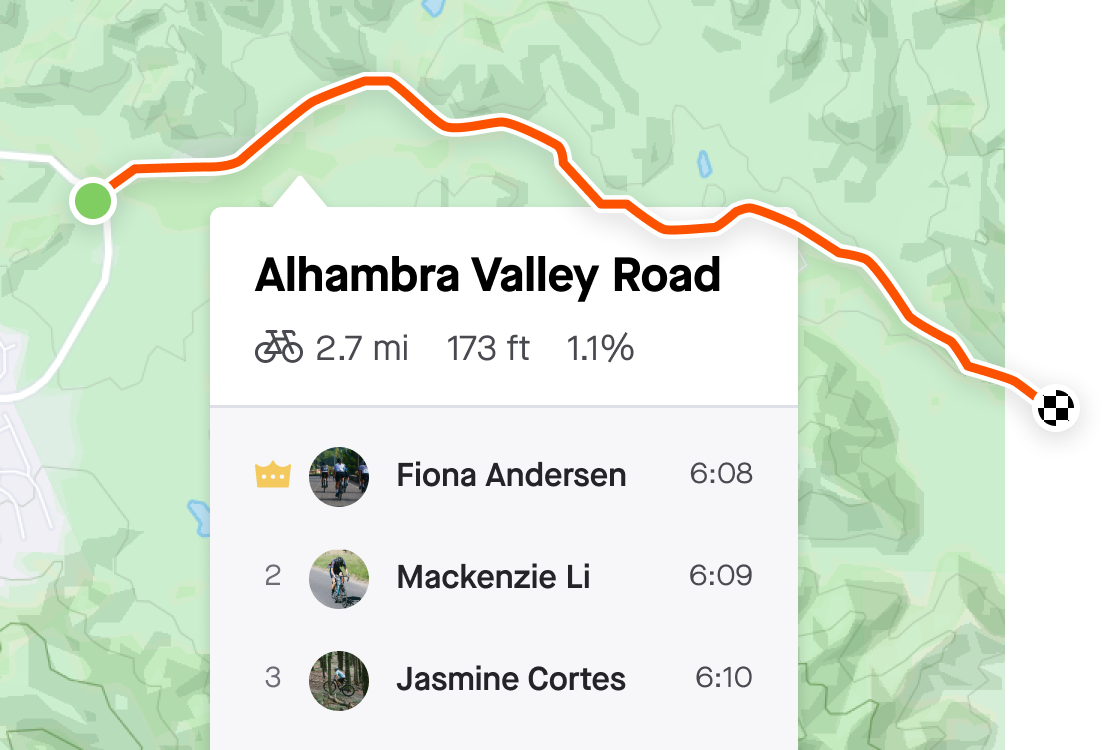1110x750 pixels.
Task: Click the checkered finish flag marker
Action: (1056, 408)
